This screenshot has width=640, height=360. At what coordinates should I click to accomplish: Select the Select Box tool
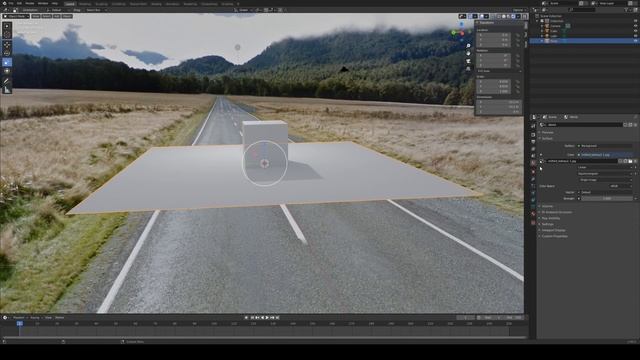[7, 26]
